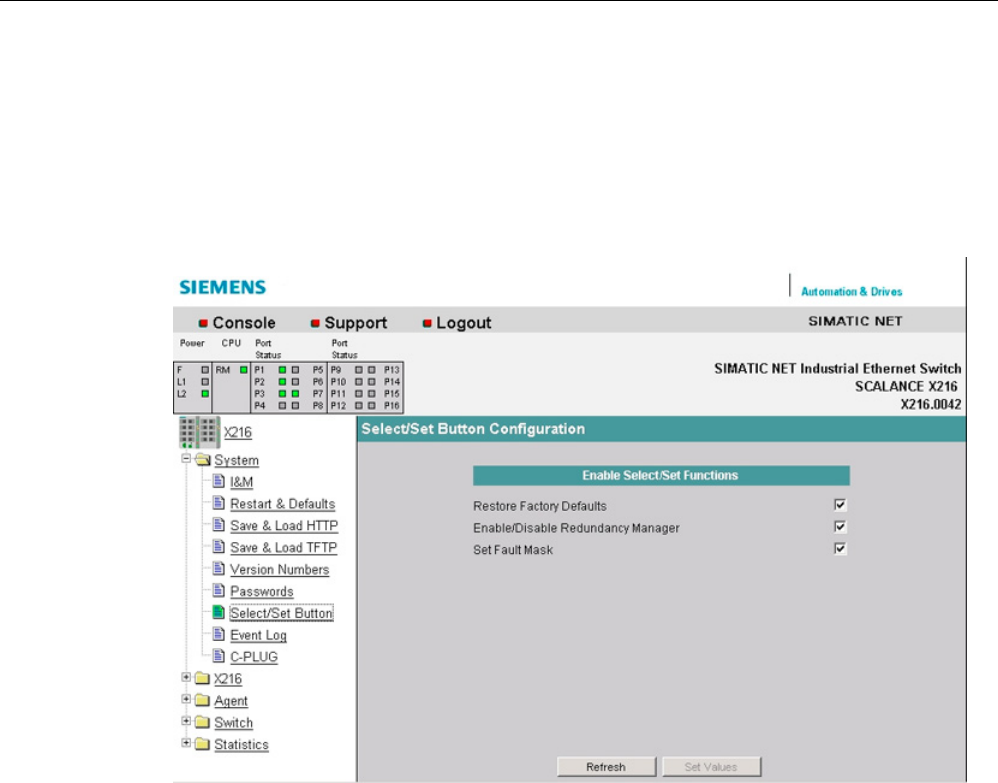Click the red bullet beside Logout
This screenshot has width=998, height=783.
427,323
